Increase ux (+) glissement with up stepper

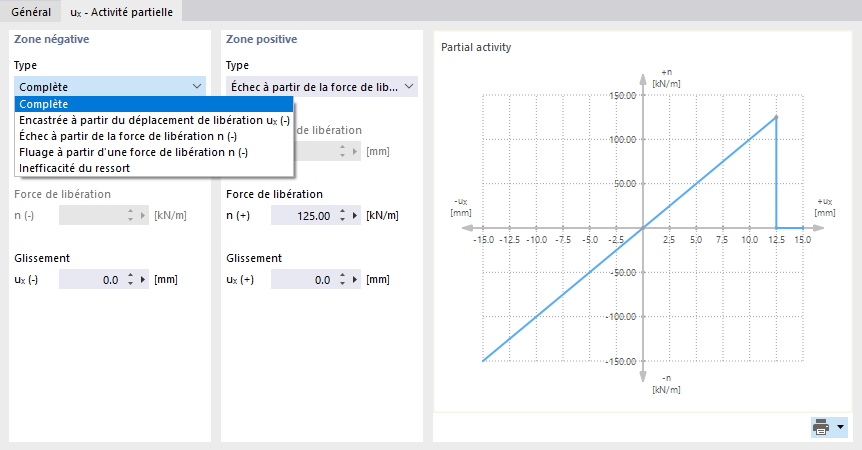pyautogui.click(x=342, y=275)
